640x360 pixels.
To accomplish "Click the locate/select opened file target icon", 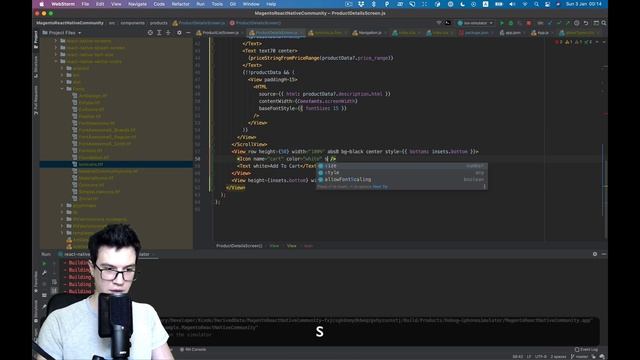I will point(150,33).
